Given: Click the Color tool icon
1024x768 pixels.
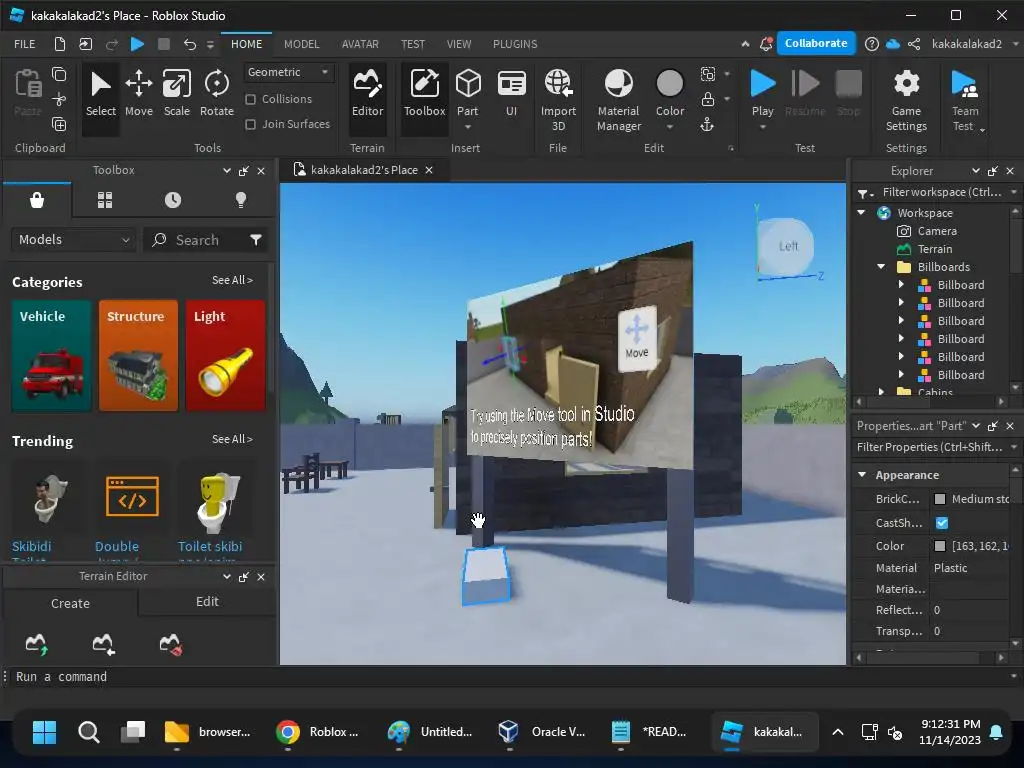Looking at the screenshot, I should (x=669, y=84).
